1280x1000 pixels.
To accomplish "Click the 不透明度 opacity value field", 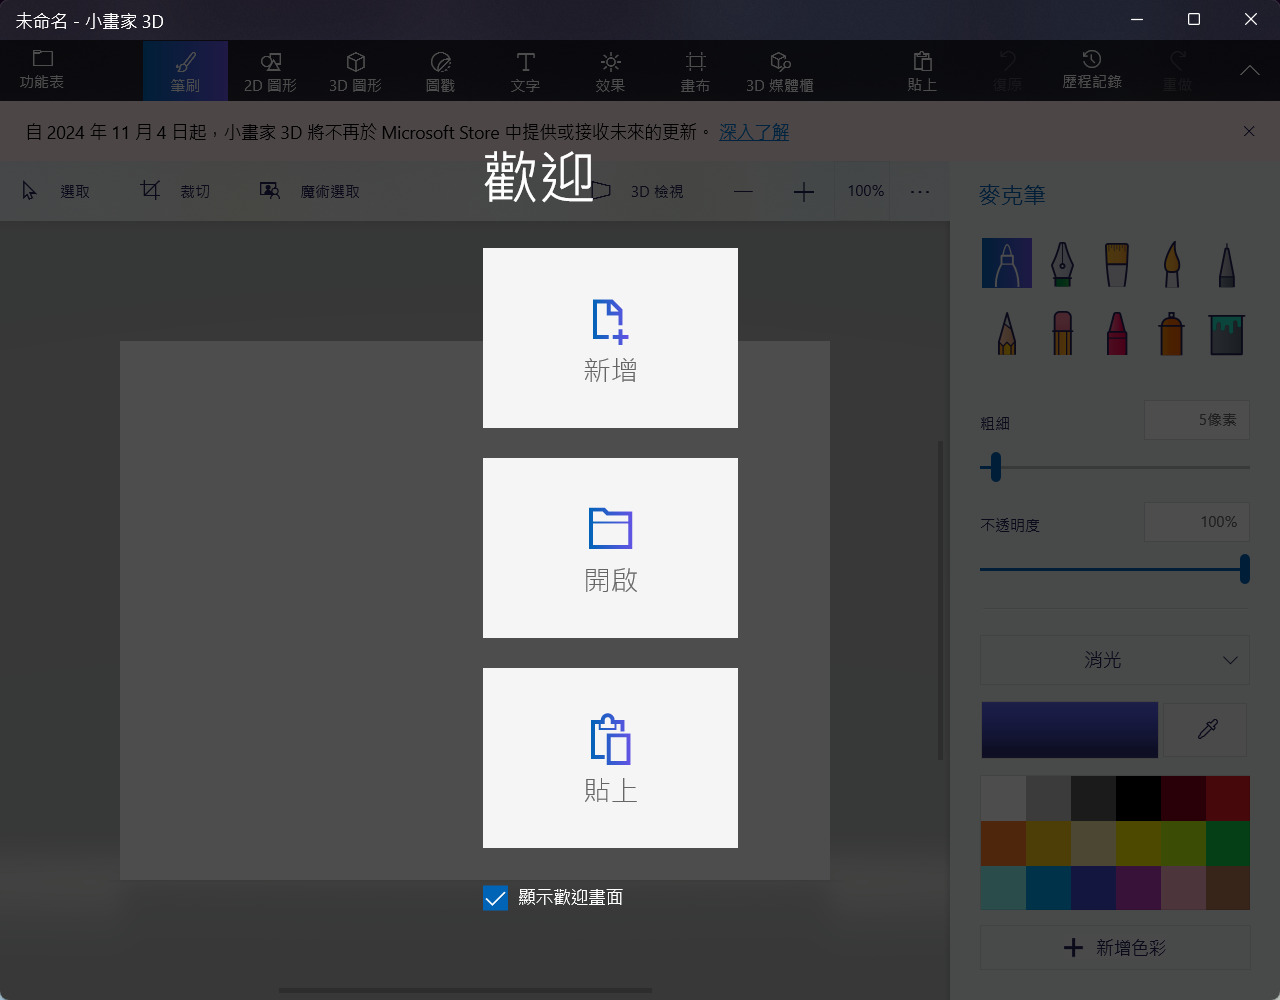I will [1197, 522].
